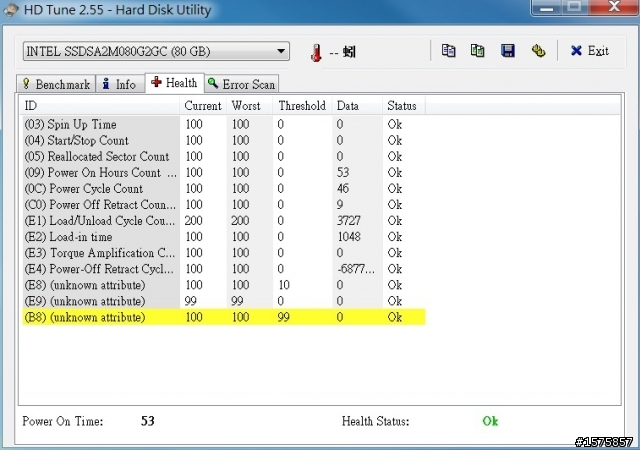Minimize the HD Tune window

tap(546, 7)
